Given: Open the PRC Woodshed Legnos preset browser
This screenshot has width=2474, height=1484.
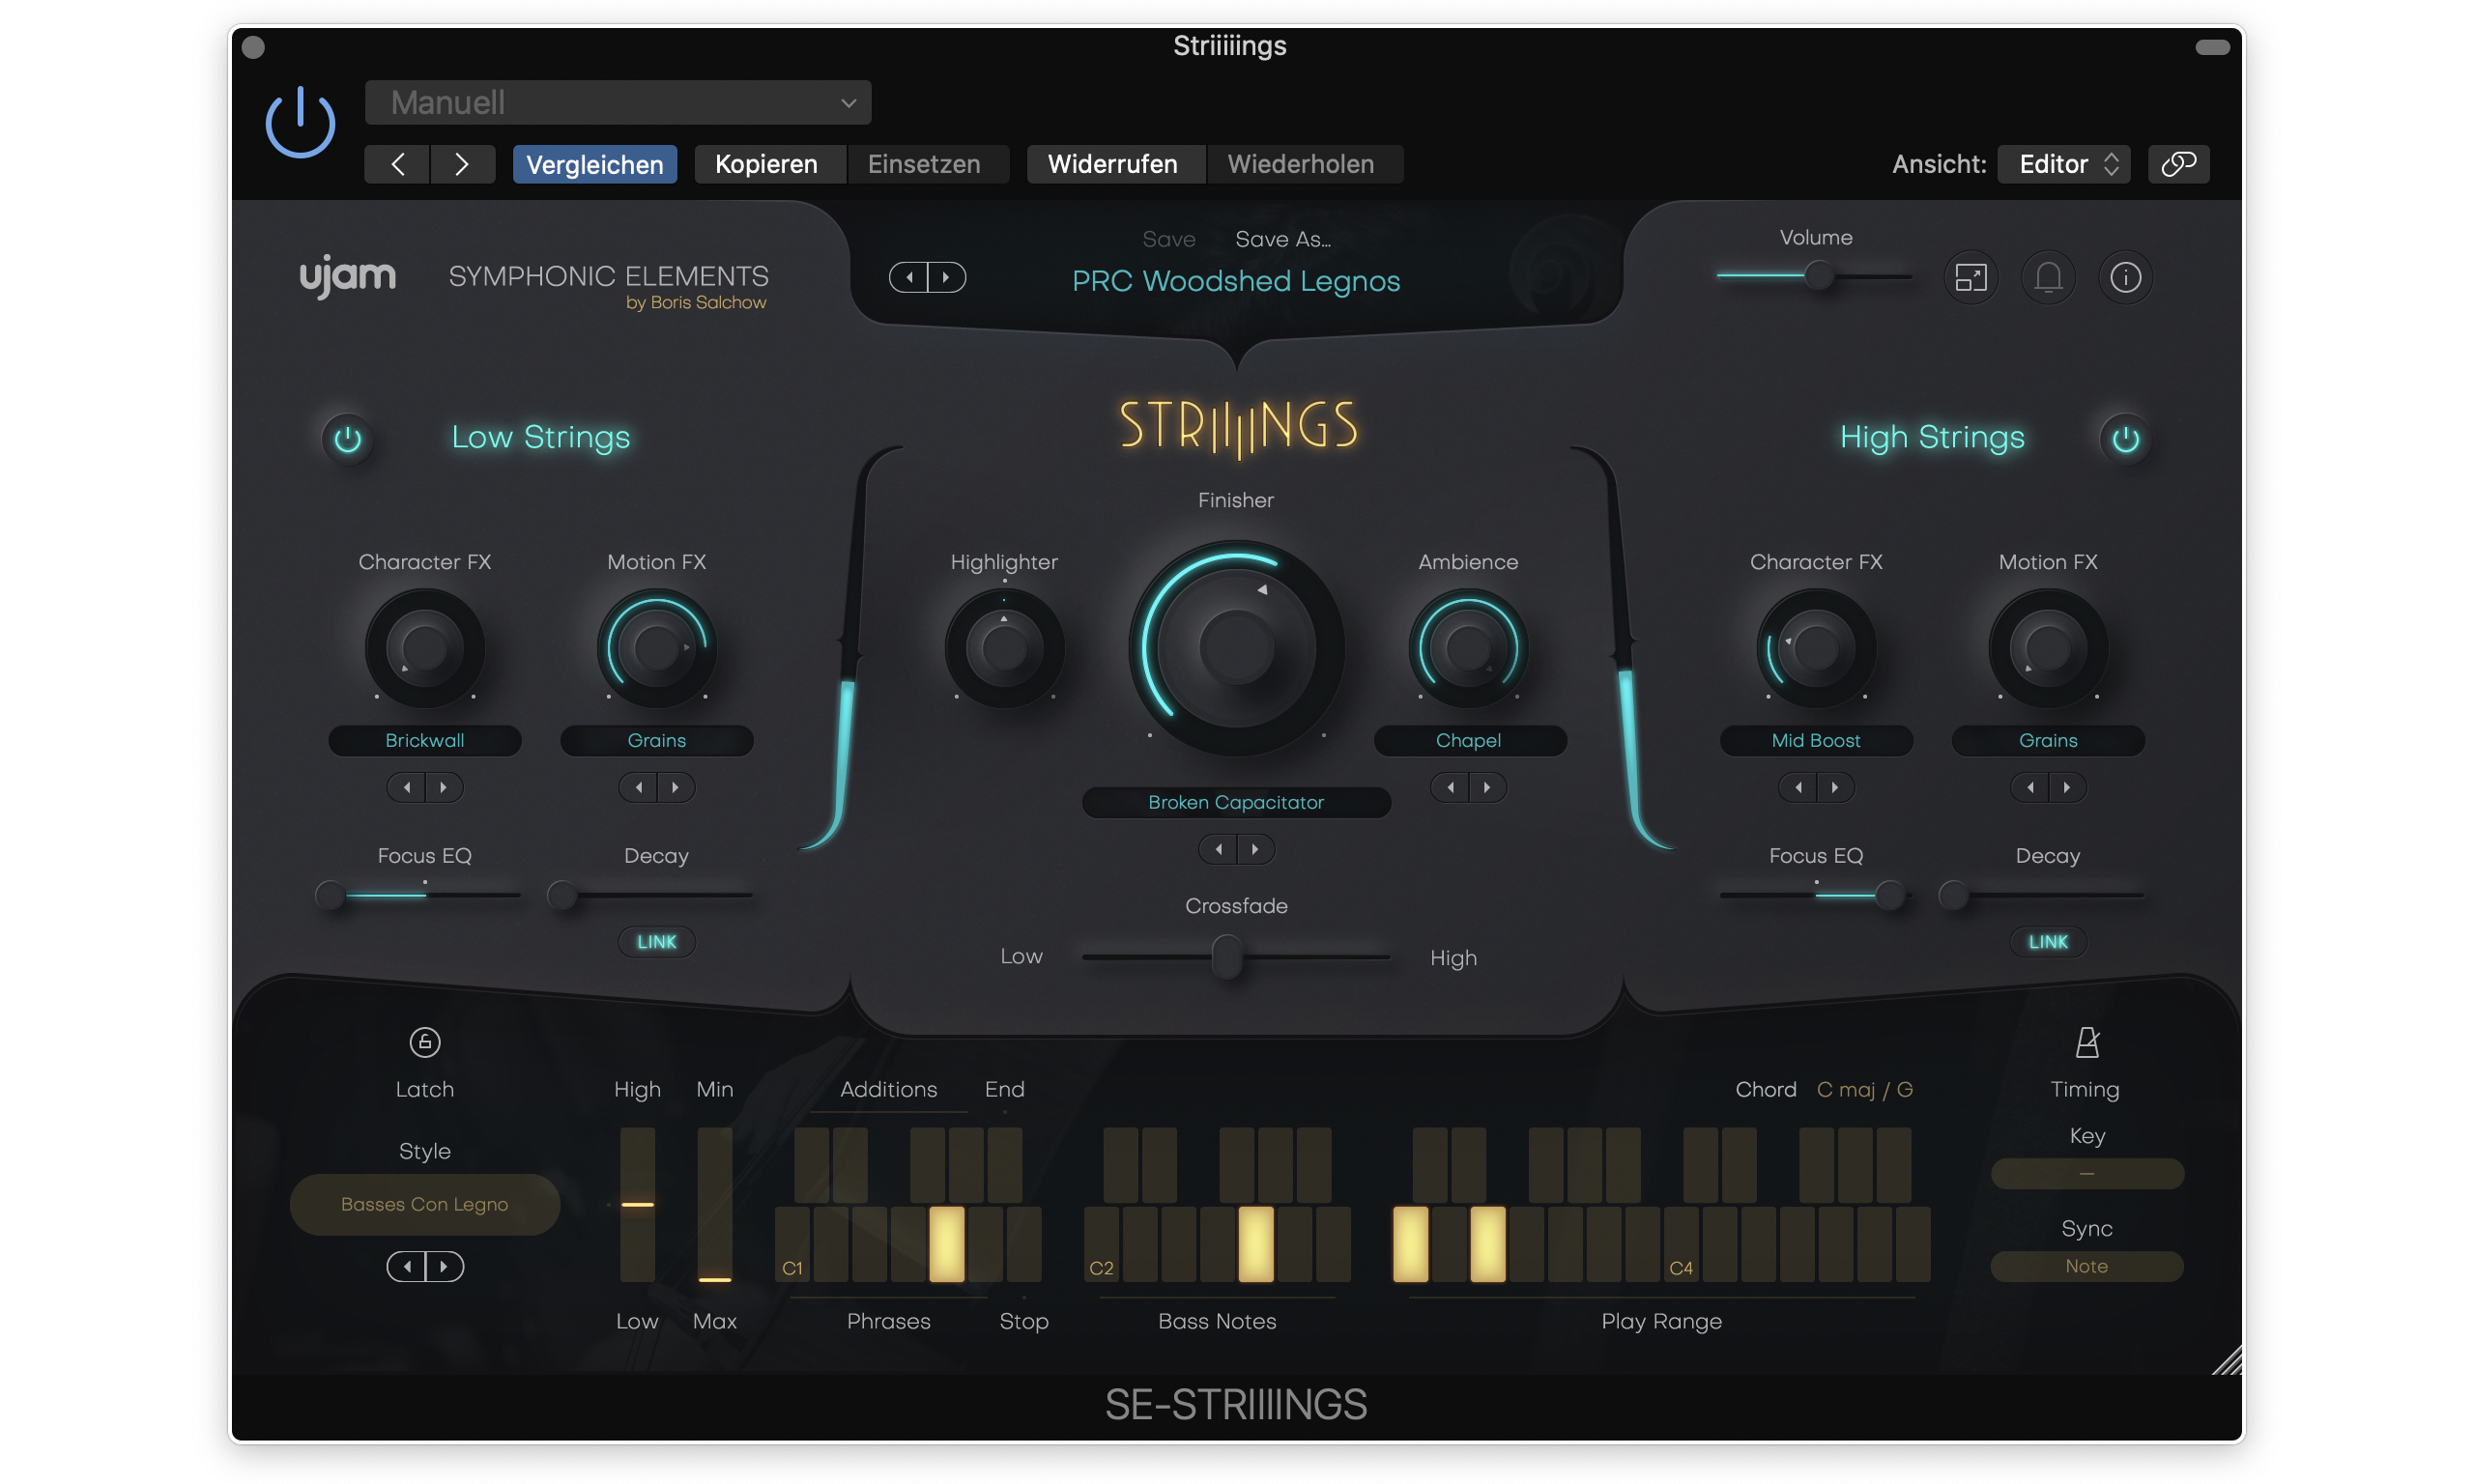Looking at the screenshot, I should click(x=1236, y=281).
